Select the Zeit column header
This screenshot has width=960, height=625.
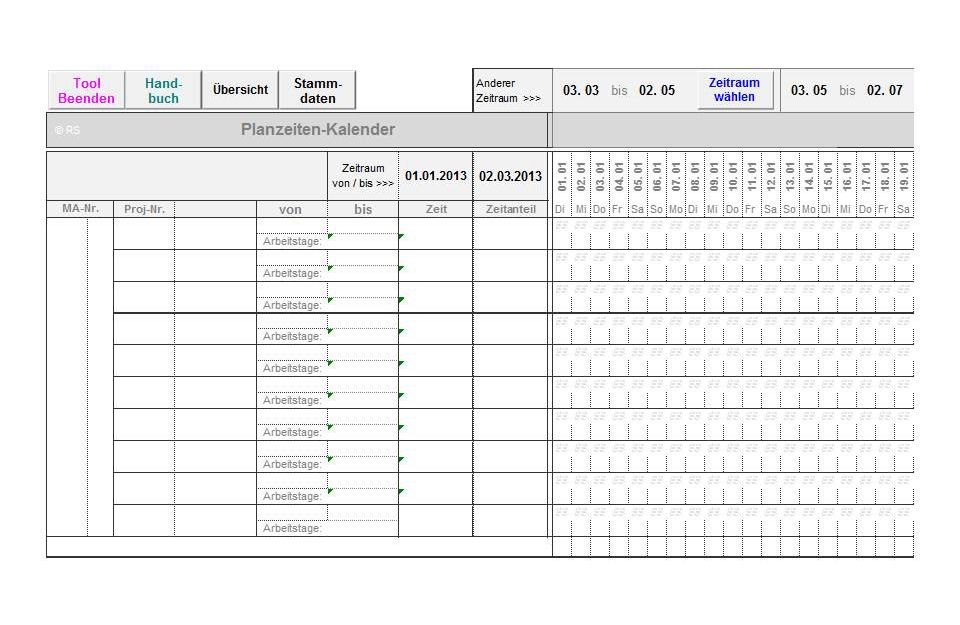(x=436, y=209)
